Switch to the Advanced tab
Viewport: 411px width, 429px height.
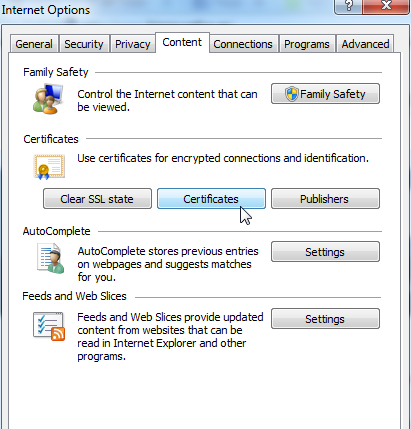(x=365, y=44)
